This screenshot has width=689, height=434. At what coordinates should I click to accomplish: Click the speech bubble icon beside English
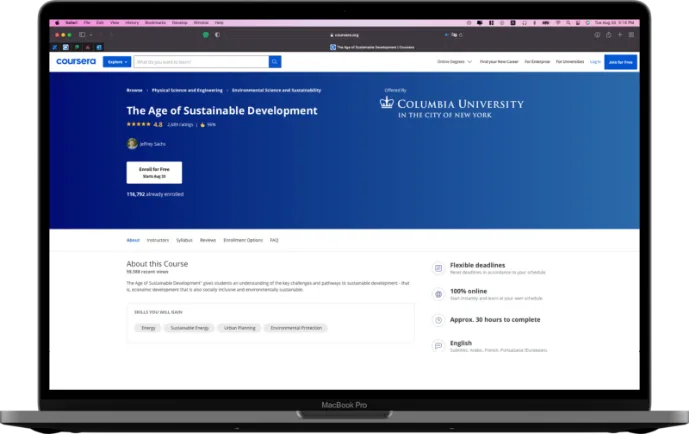point(438,346)
